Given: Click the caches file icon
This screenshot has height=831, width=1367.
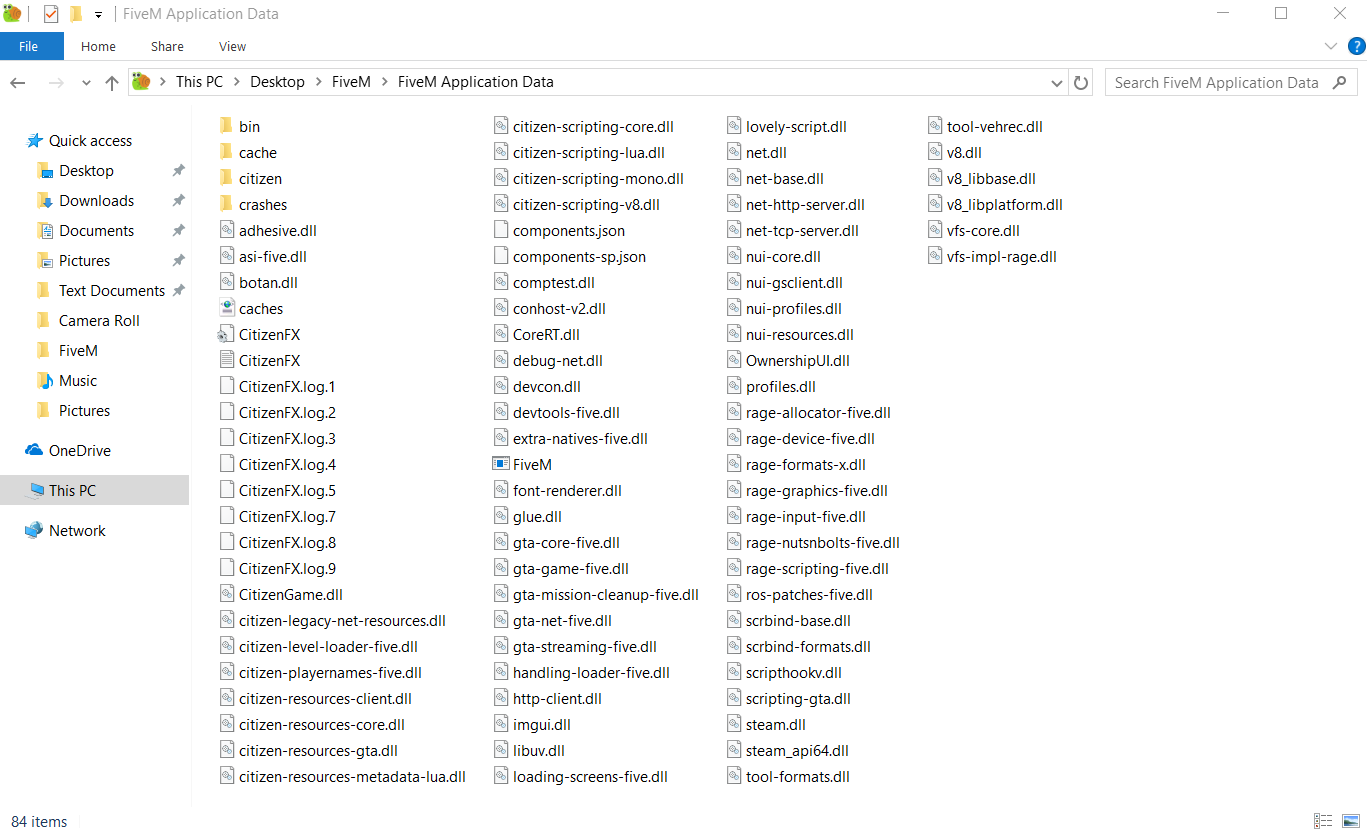Looking at the screenshot, I should coord(226,308).
